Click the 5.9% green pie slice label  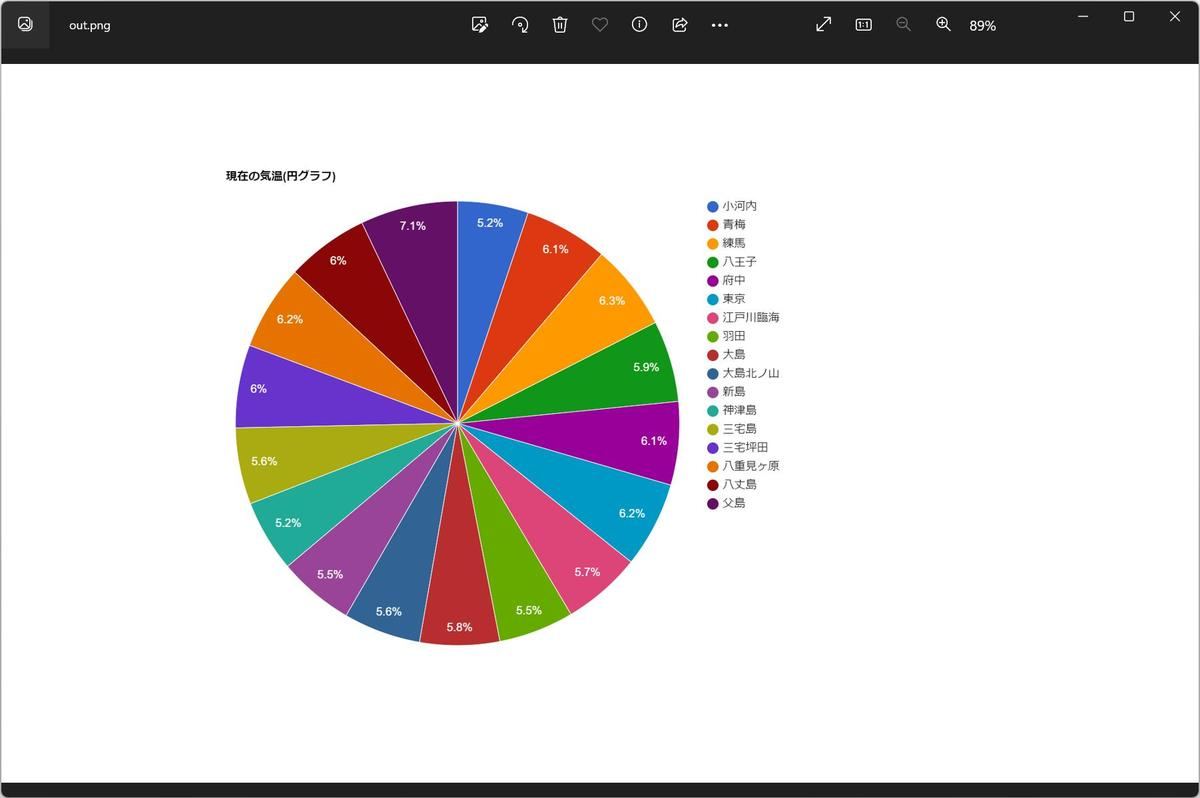[646, 367]
